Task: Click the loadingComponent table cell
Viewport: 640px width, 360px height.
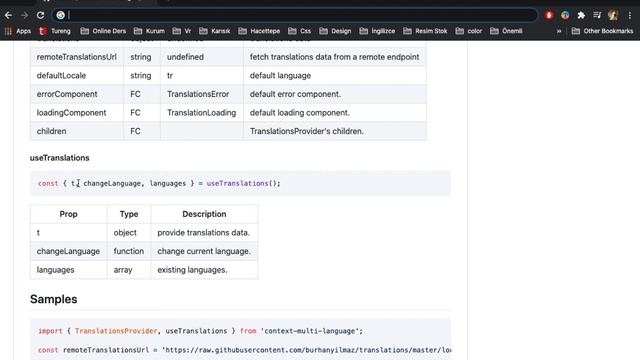Action: pos(77,113)
